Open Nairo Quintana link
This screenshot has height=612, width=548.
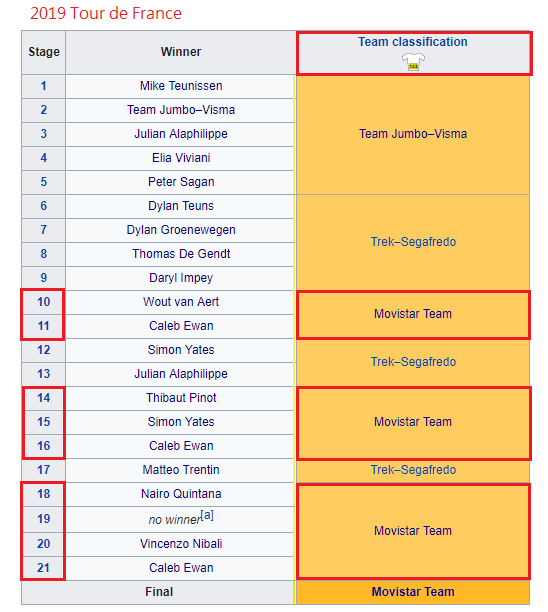181,494
